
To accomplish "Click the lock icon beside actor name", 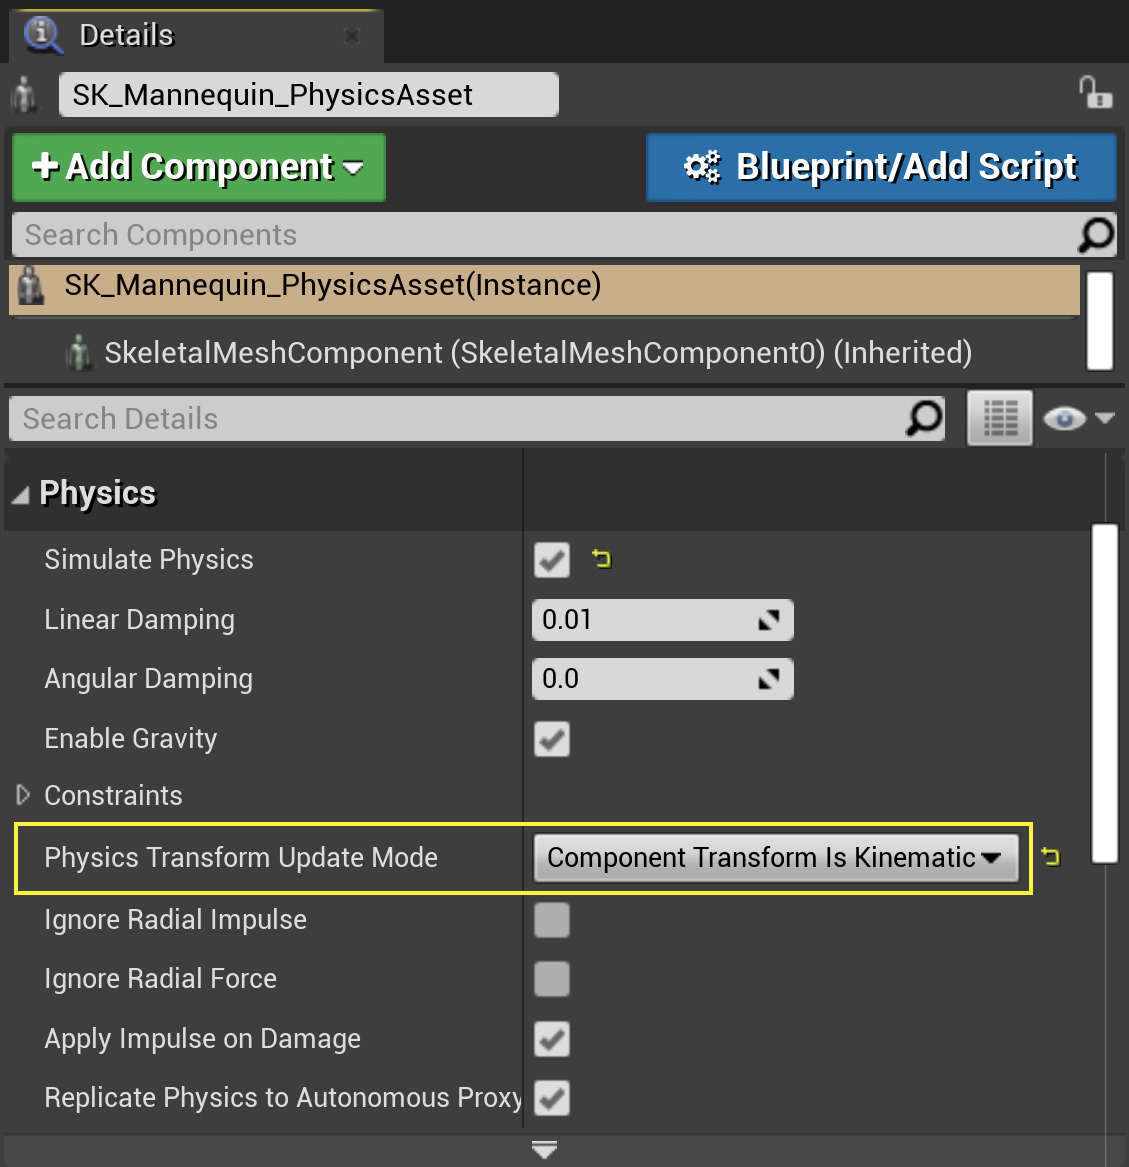I will pyautogui.click(x=1095, y=93).
